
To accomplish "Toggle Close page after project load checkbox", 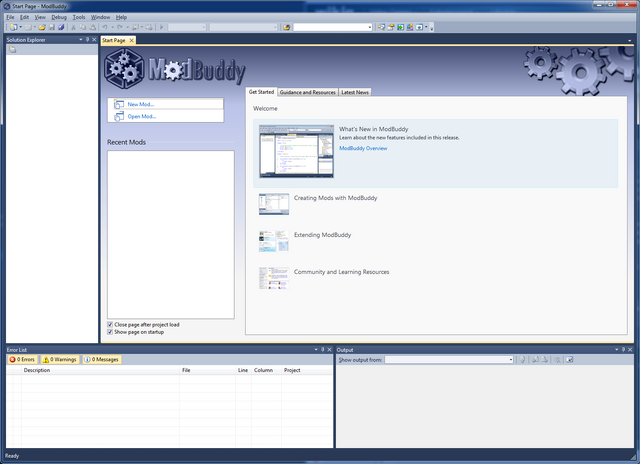I will (110, 324).
